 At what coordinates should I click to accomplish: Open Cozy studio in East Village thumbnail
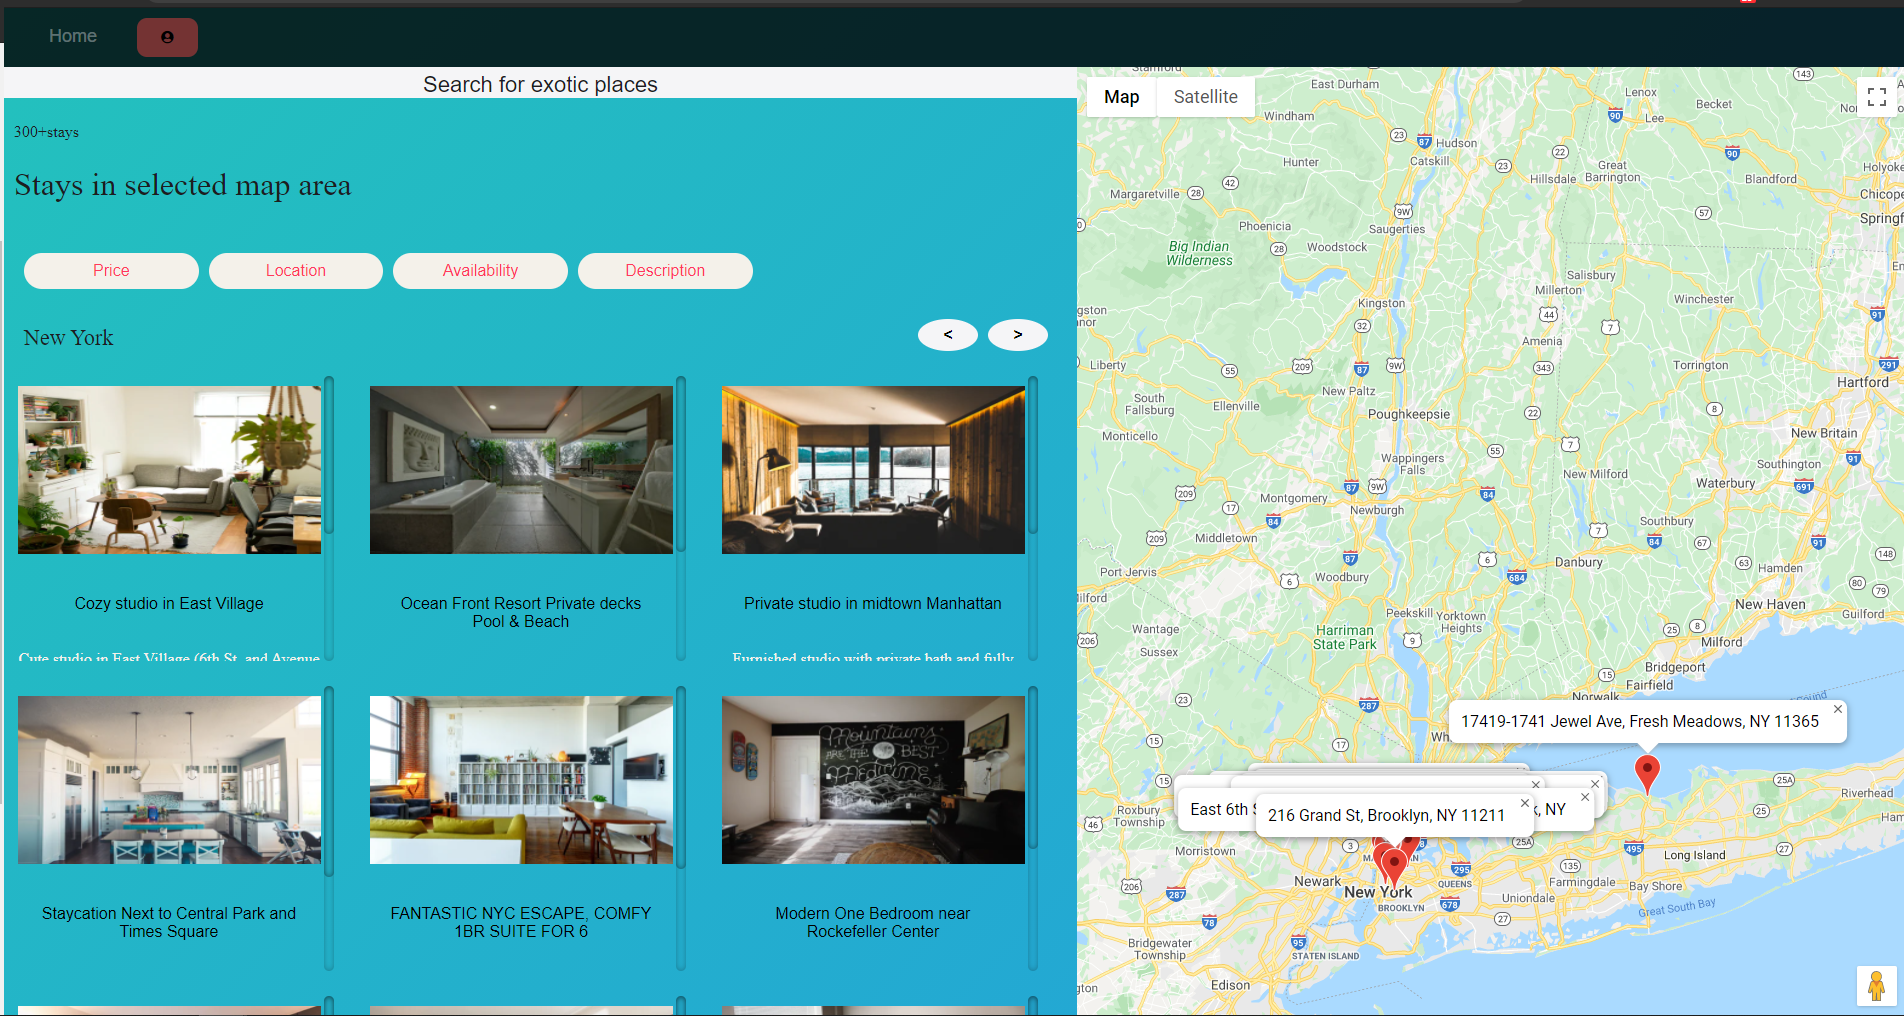pyautogui.click(x=170, y=470)
